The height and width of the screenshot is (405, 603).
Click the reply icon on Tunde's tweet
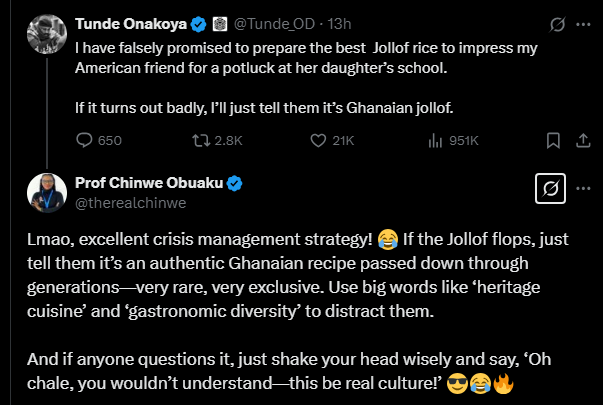pyautogui.click(x=85, y=141)
